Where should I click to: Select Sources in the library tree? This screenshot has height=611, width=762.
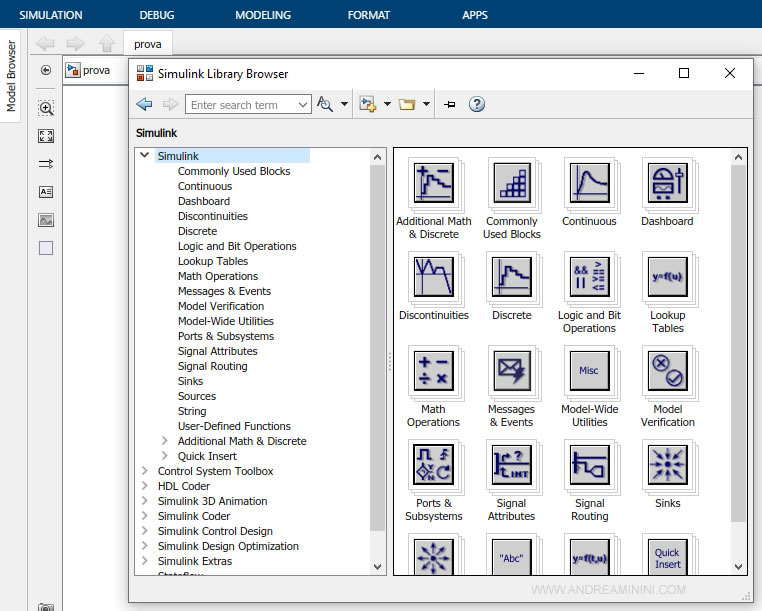pyautogui.click(x=197, y=396)
